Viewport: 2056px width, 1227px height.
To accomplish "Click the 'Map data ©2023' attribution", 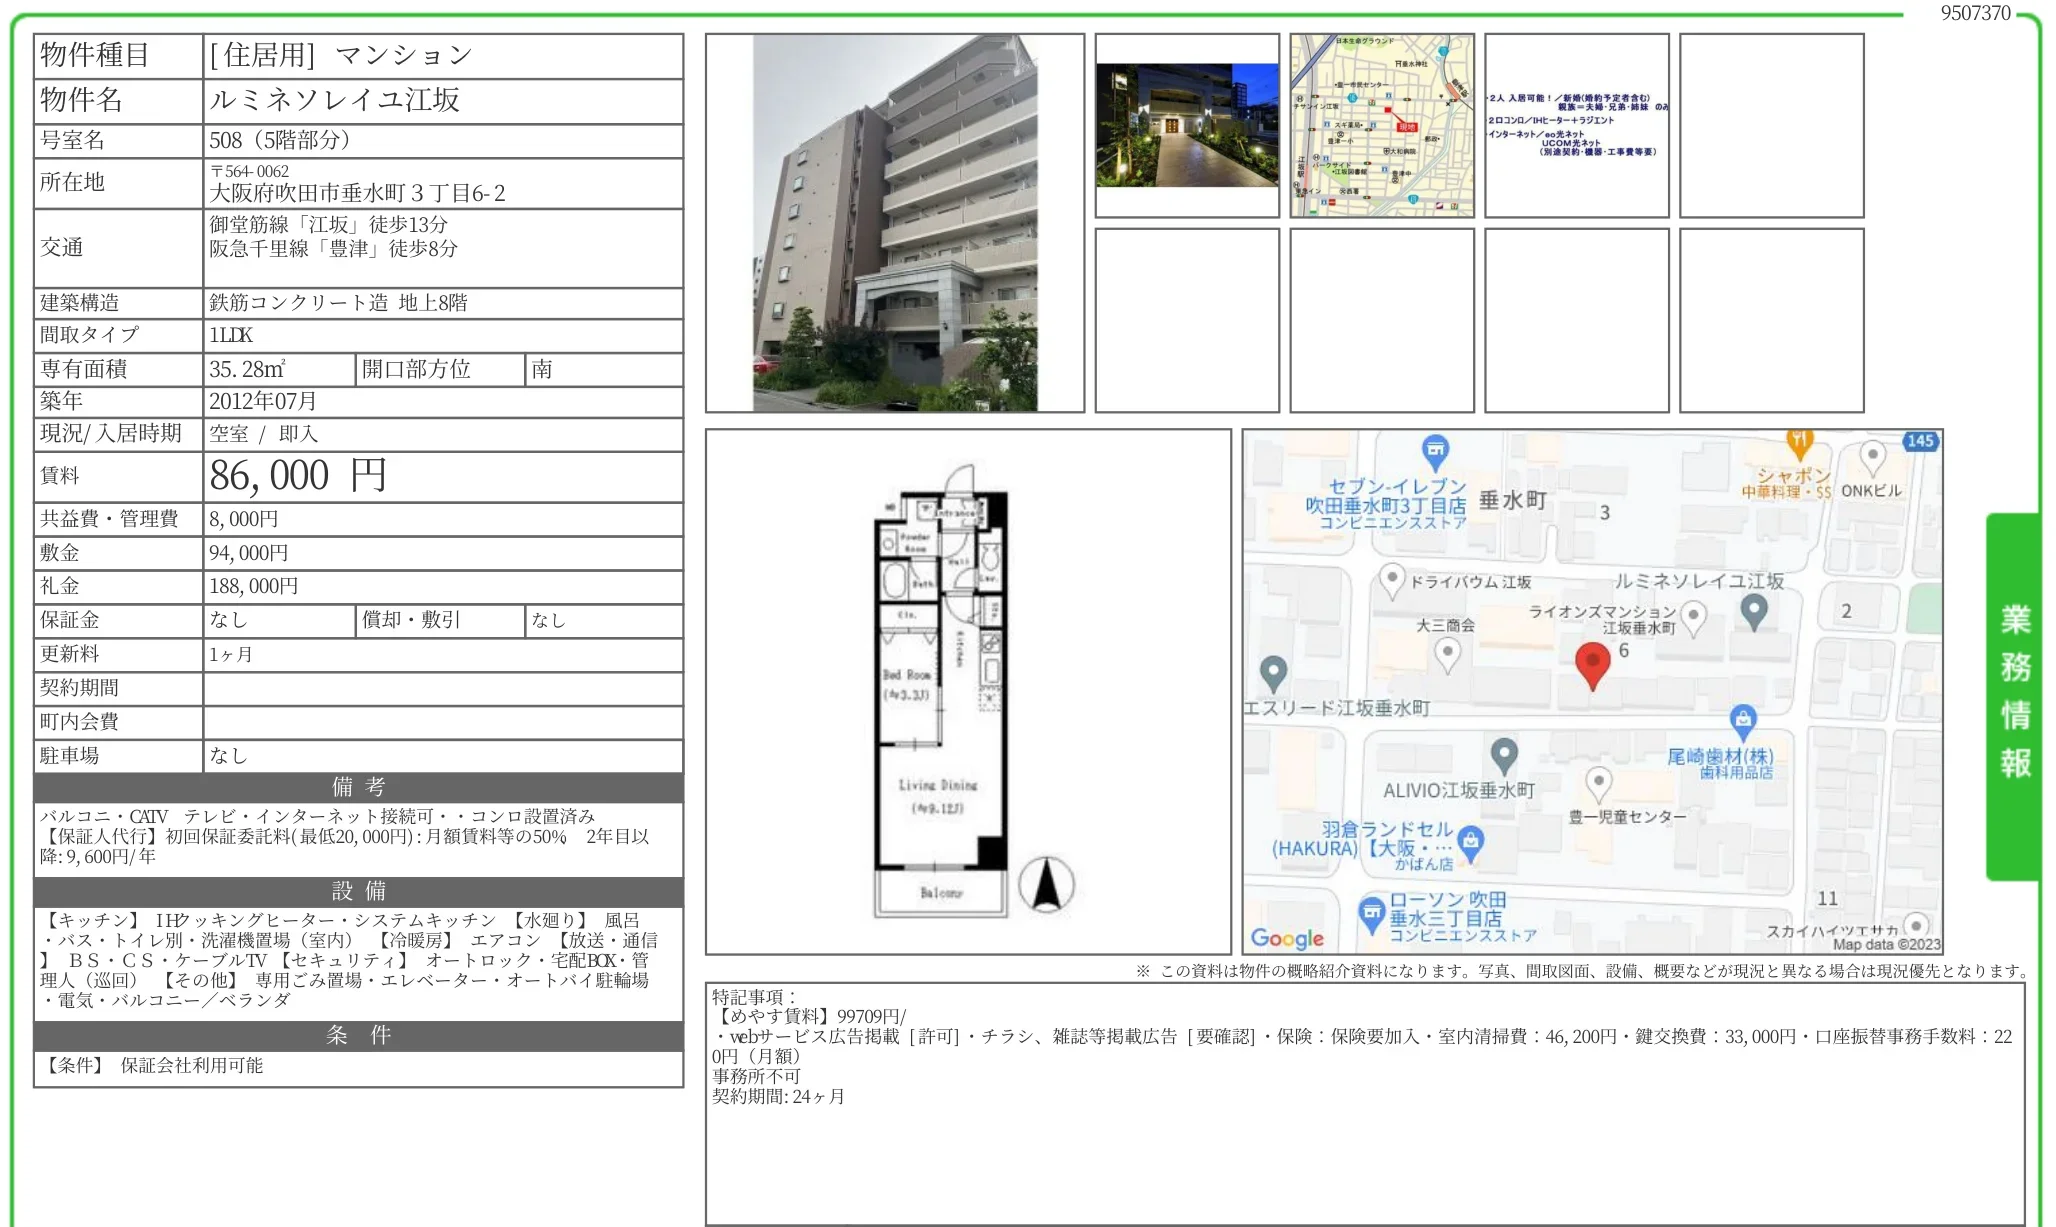I will [x=1886, y=944].
